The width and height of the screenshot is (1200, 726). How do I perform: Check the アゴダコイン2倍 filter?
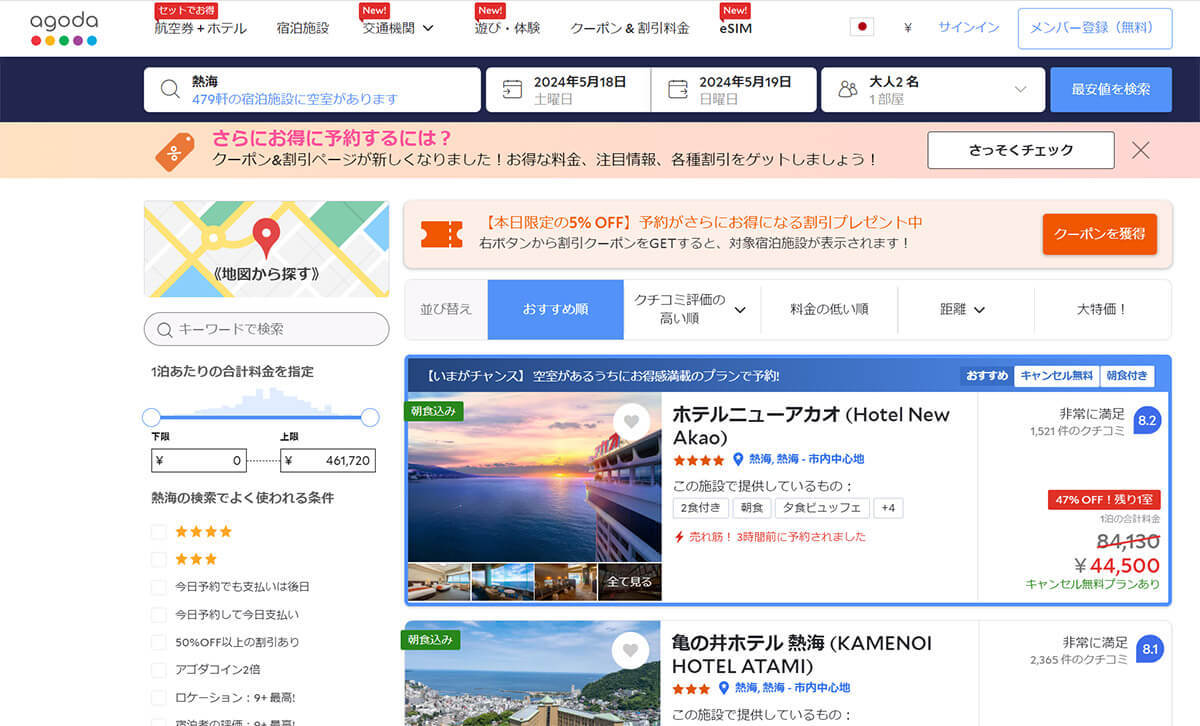(158, 669)
